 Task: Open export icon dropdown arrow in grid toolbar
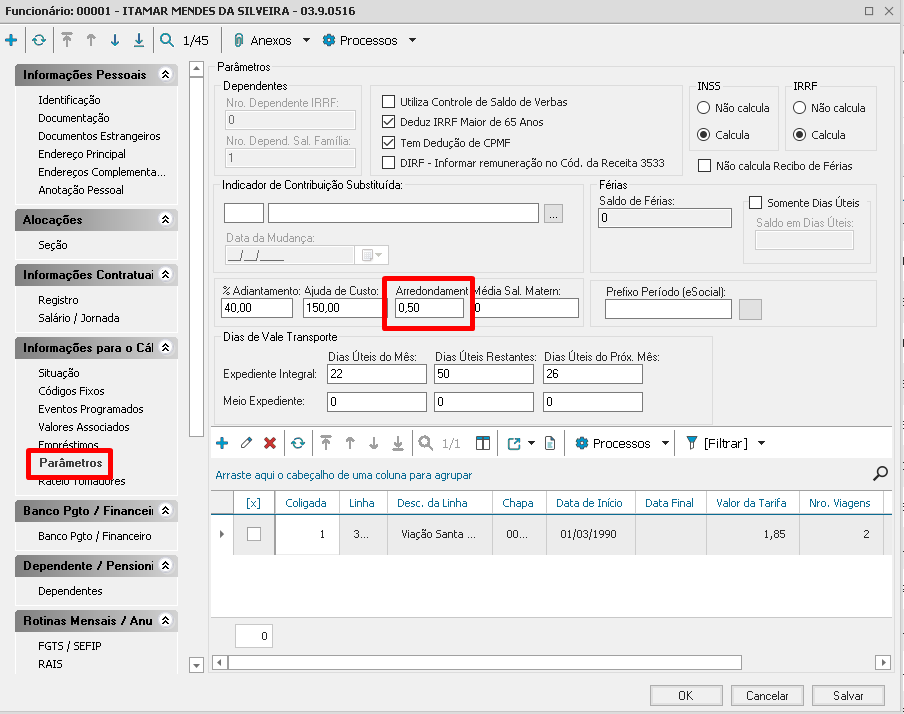click(532, 443)
